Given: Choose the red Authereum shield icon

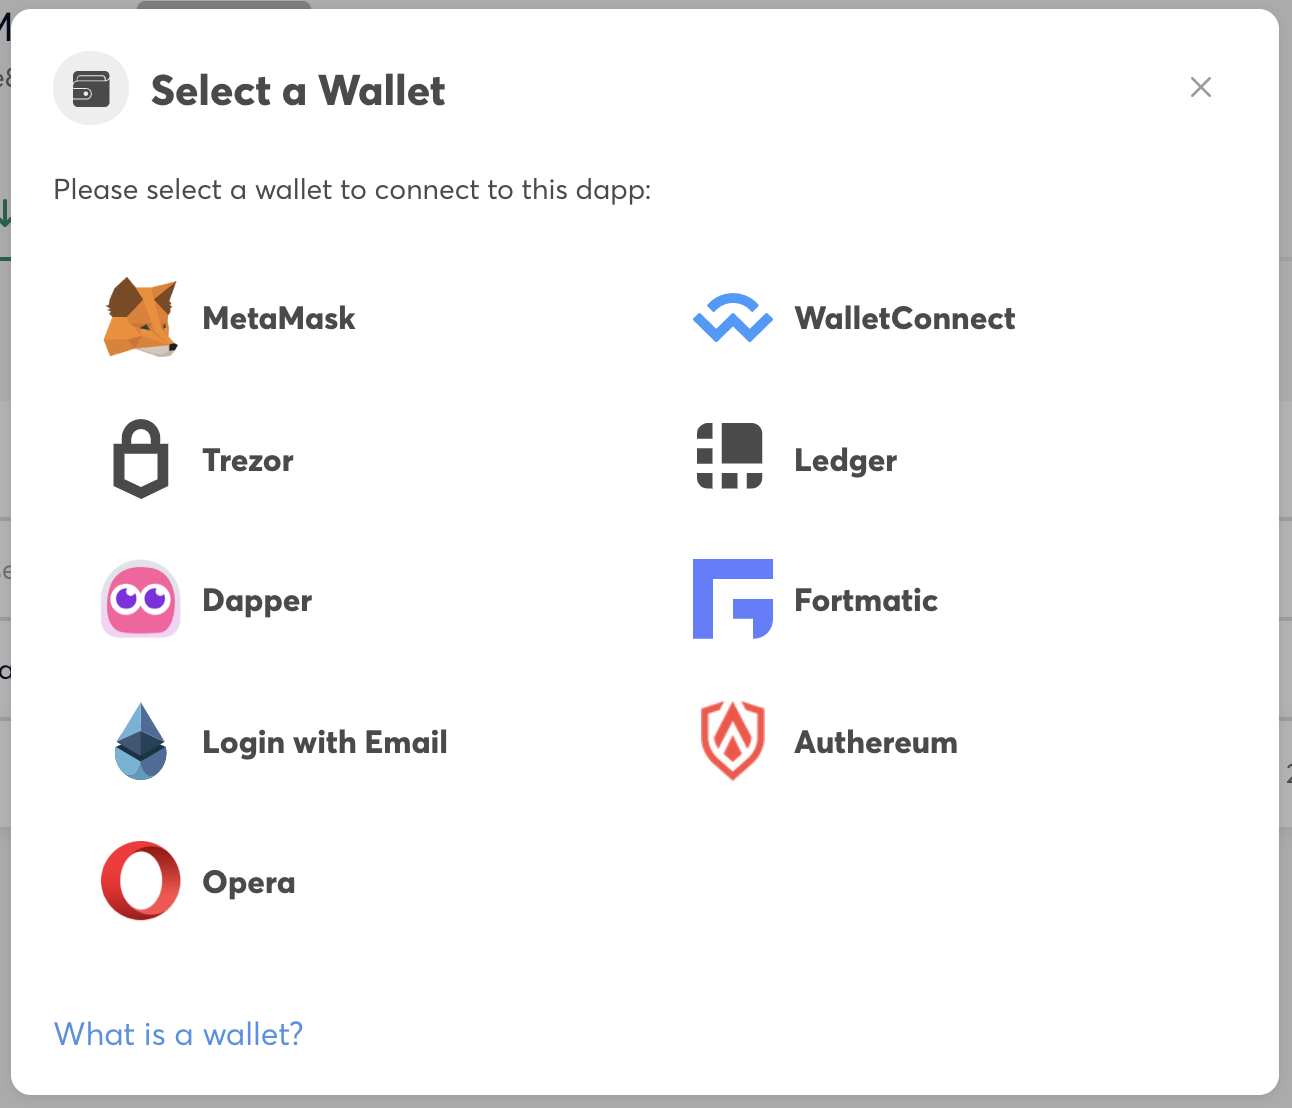Looking at the screenshot, I should (x=733, y=740).
